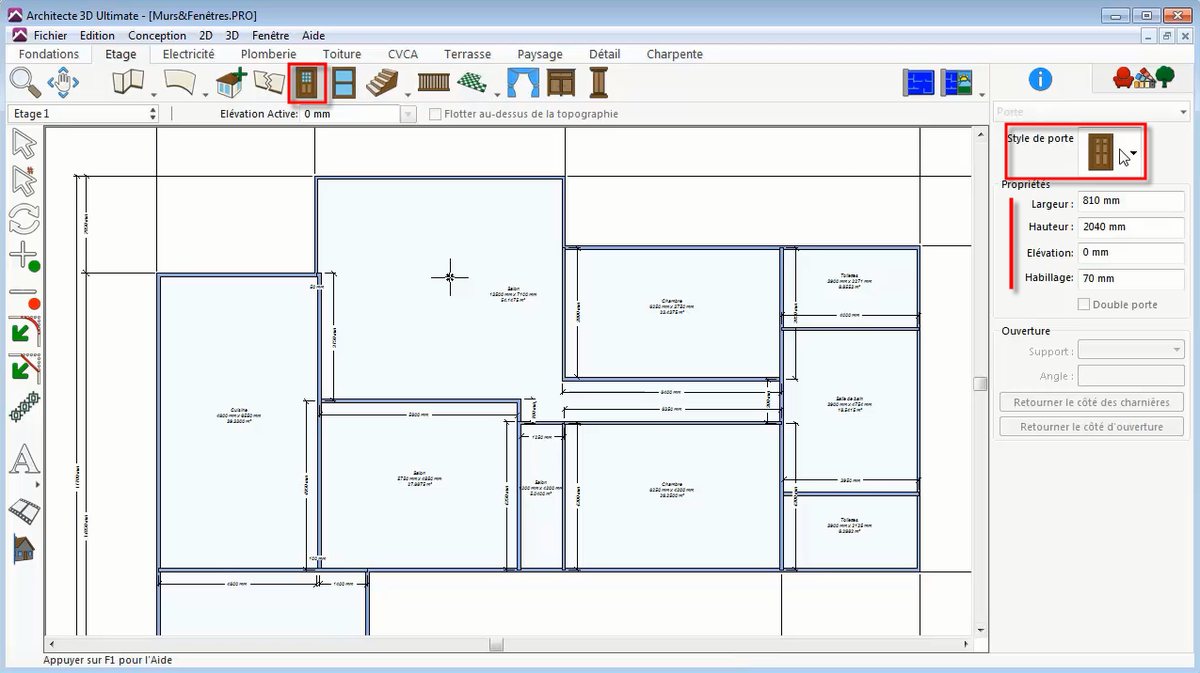
Task: Click the Largeur 810 mm field
Action: 1131,201
